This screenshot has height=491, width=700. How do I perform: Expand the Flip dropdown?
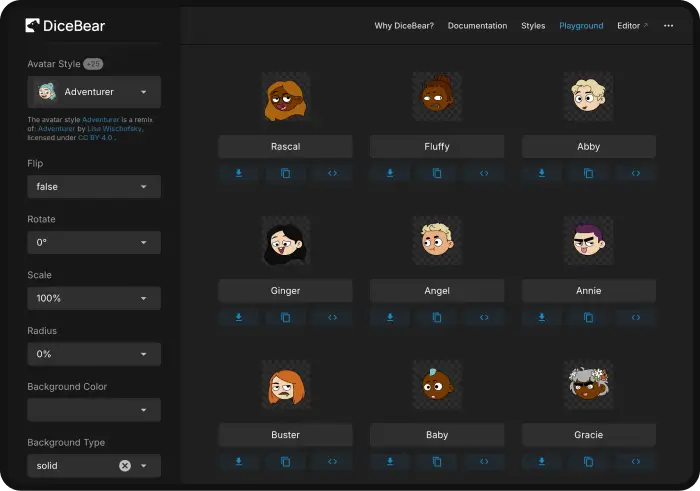coord(94,187)
